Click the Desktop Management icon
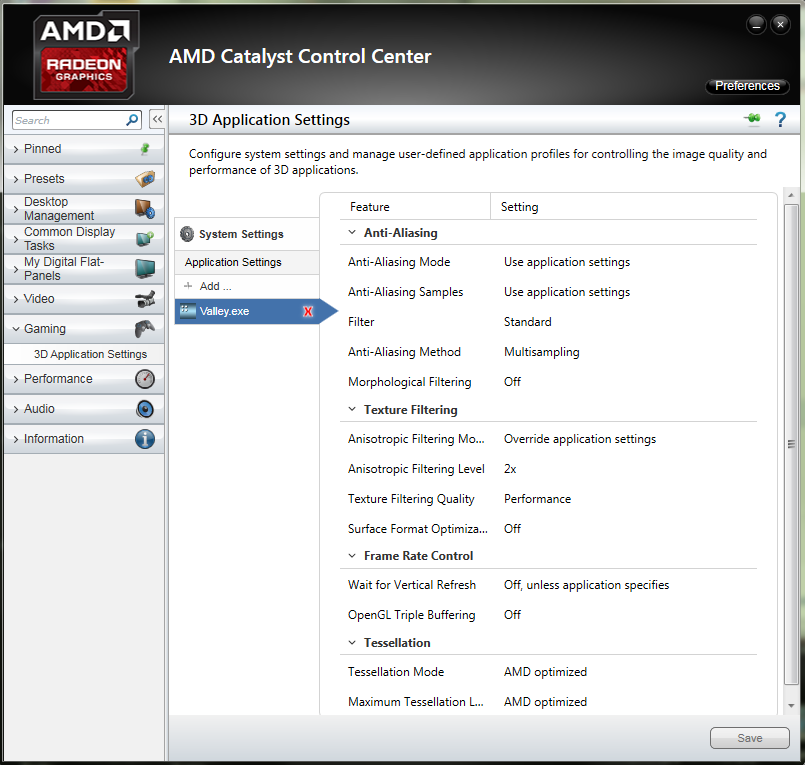Image resolution: width=805 pixels, height=765 pixels. [x=145, y=208]
